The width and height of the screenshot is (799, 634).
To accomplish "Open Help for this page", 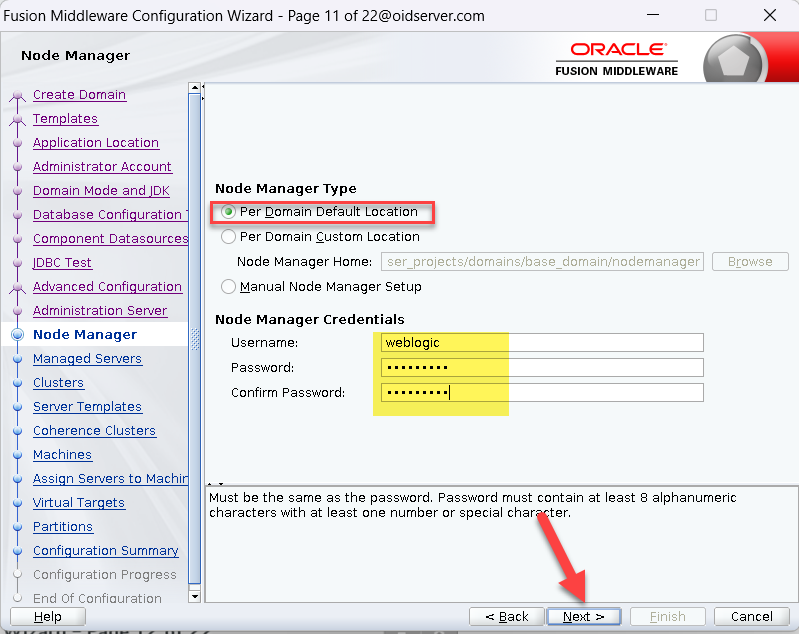I will coord(47,617).
